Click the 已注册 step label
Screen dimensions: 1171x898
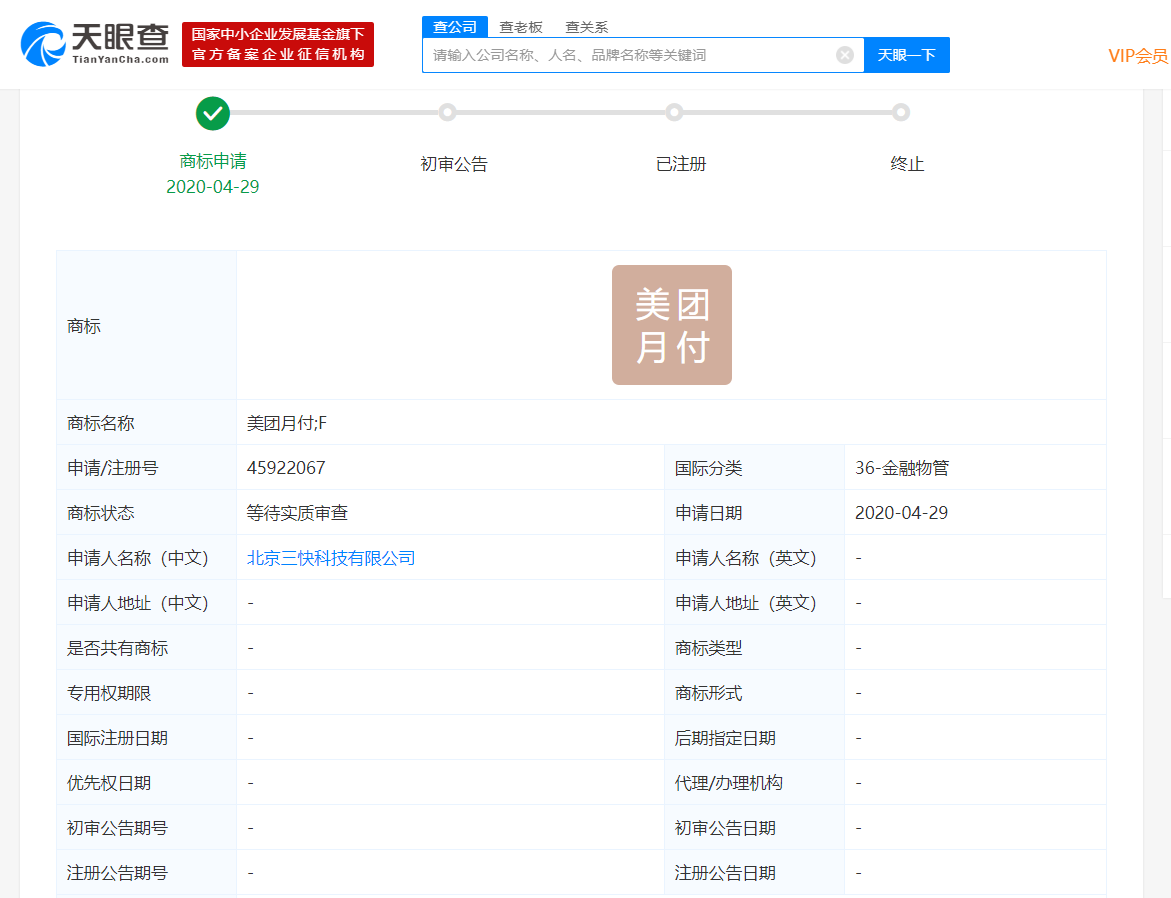(681, 164)
